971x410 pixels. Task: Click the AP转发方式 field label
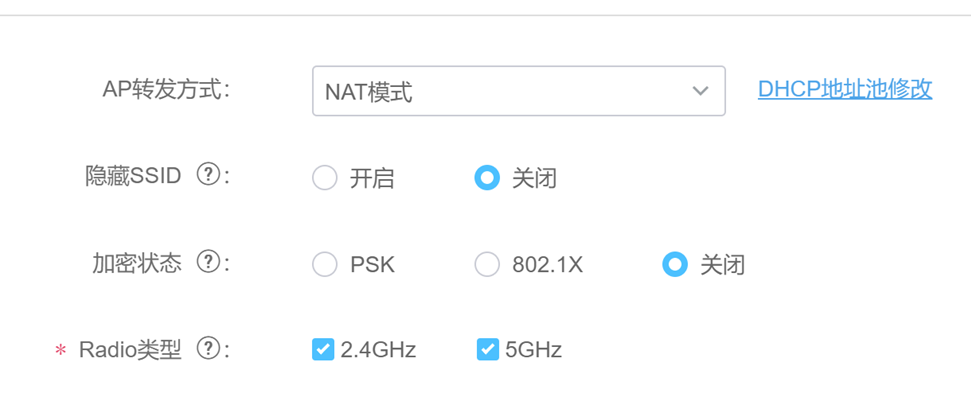click(165, 89)
